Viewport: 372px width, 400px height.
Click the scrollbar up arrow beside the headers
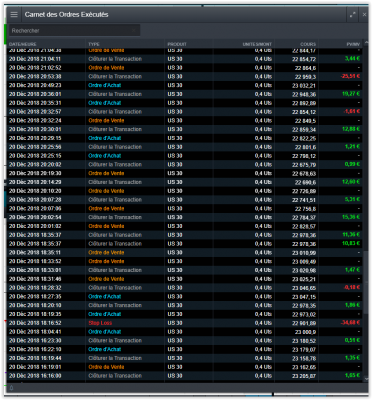click(365, 44)
